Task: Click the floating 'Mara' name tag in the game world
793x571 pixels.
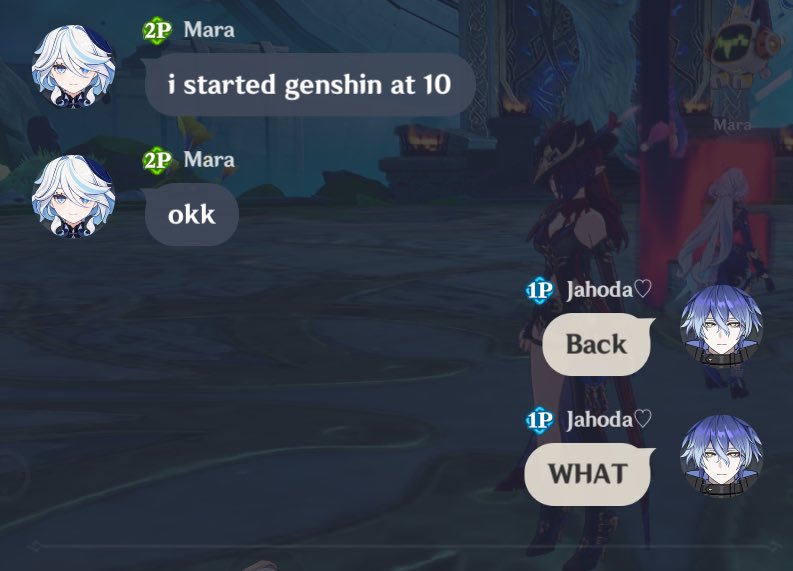Action: 732,124
